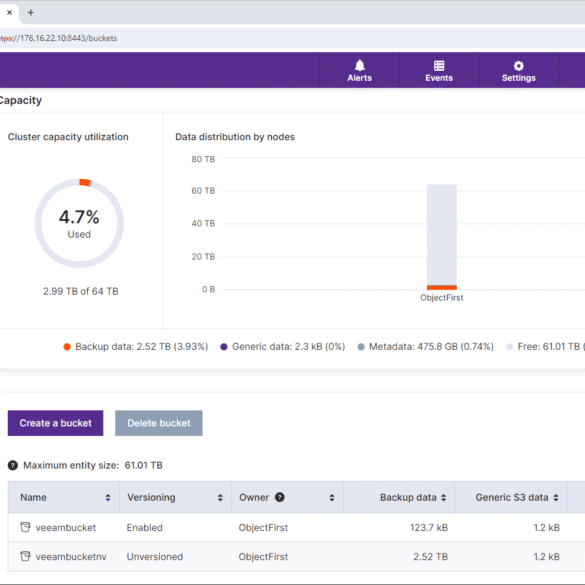Screen dimensions: 585x585
Task: Click the Metadata 475.8 GB legend label
Action: pyautogui.click(x=431, y=347)
